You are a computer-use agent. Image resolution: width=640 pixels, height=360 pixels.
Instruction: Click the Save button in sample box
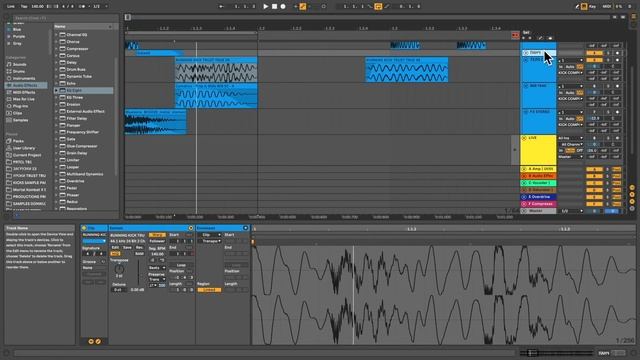point(127,247)
